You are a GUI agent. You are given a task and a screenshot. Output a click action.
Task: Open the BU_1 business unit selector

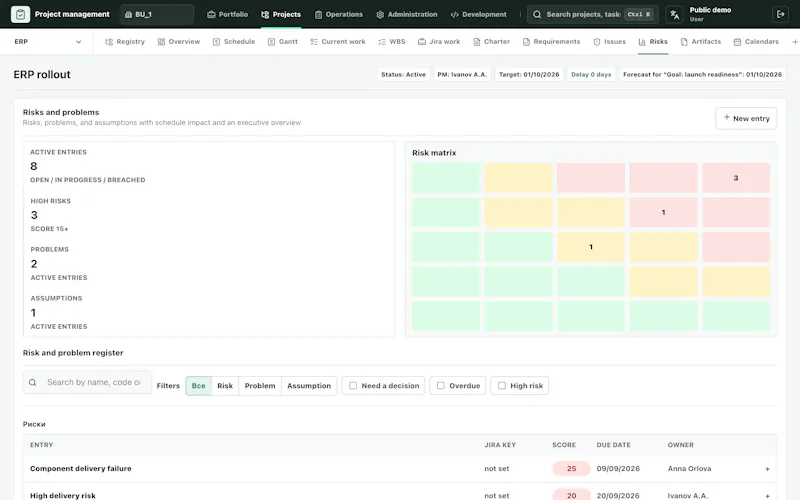click(x=157, y=14)
